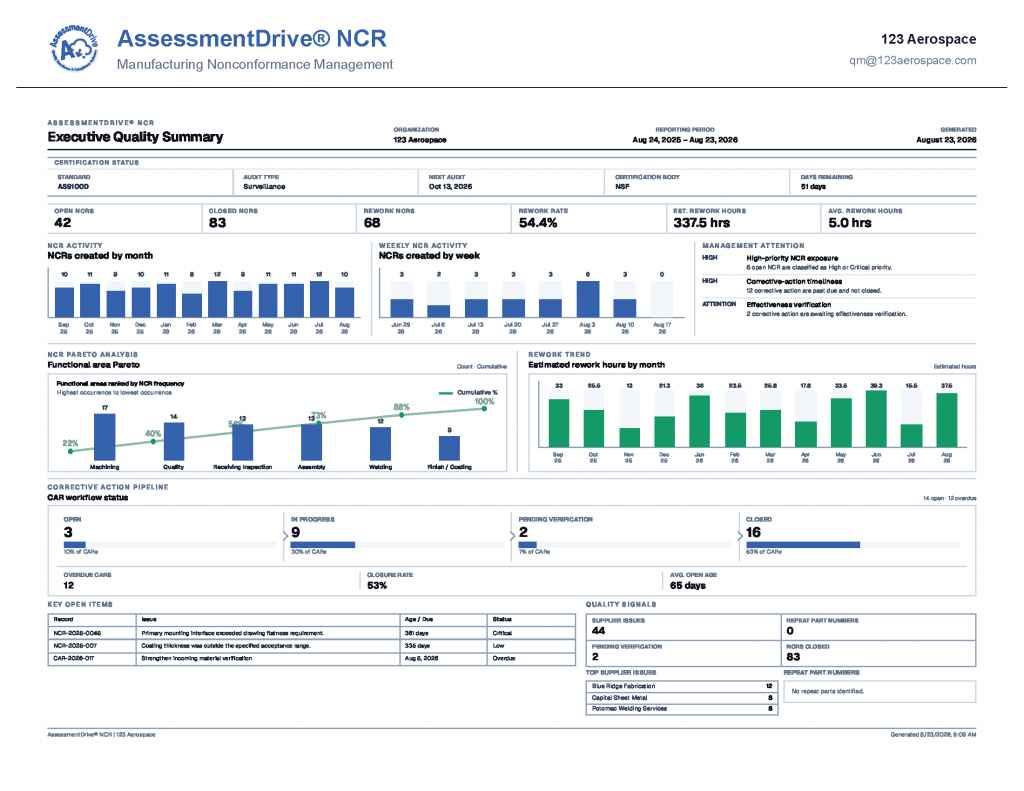Click the Surveillance audit type value
Image resolution: width=1024 pixels, height=791 pixels.
(x=264, y=186)
